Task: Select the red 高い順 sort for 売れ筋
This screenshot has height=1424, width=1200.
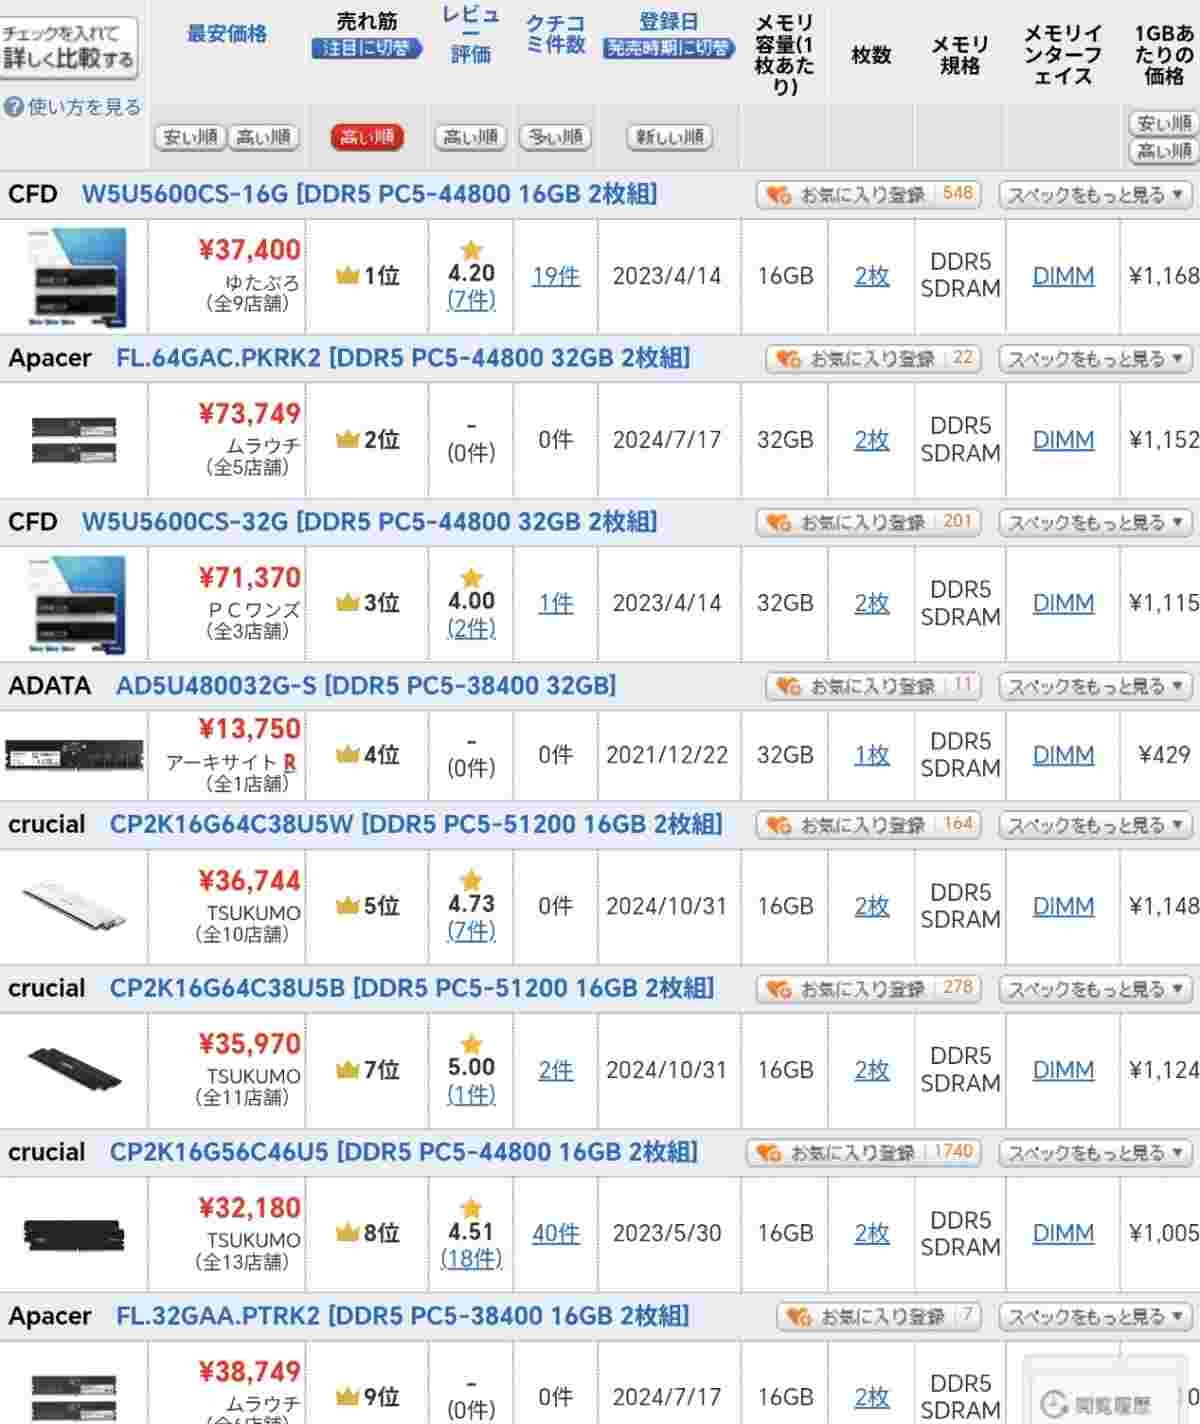Action: [x=366, y=137]
